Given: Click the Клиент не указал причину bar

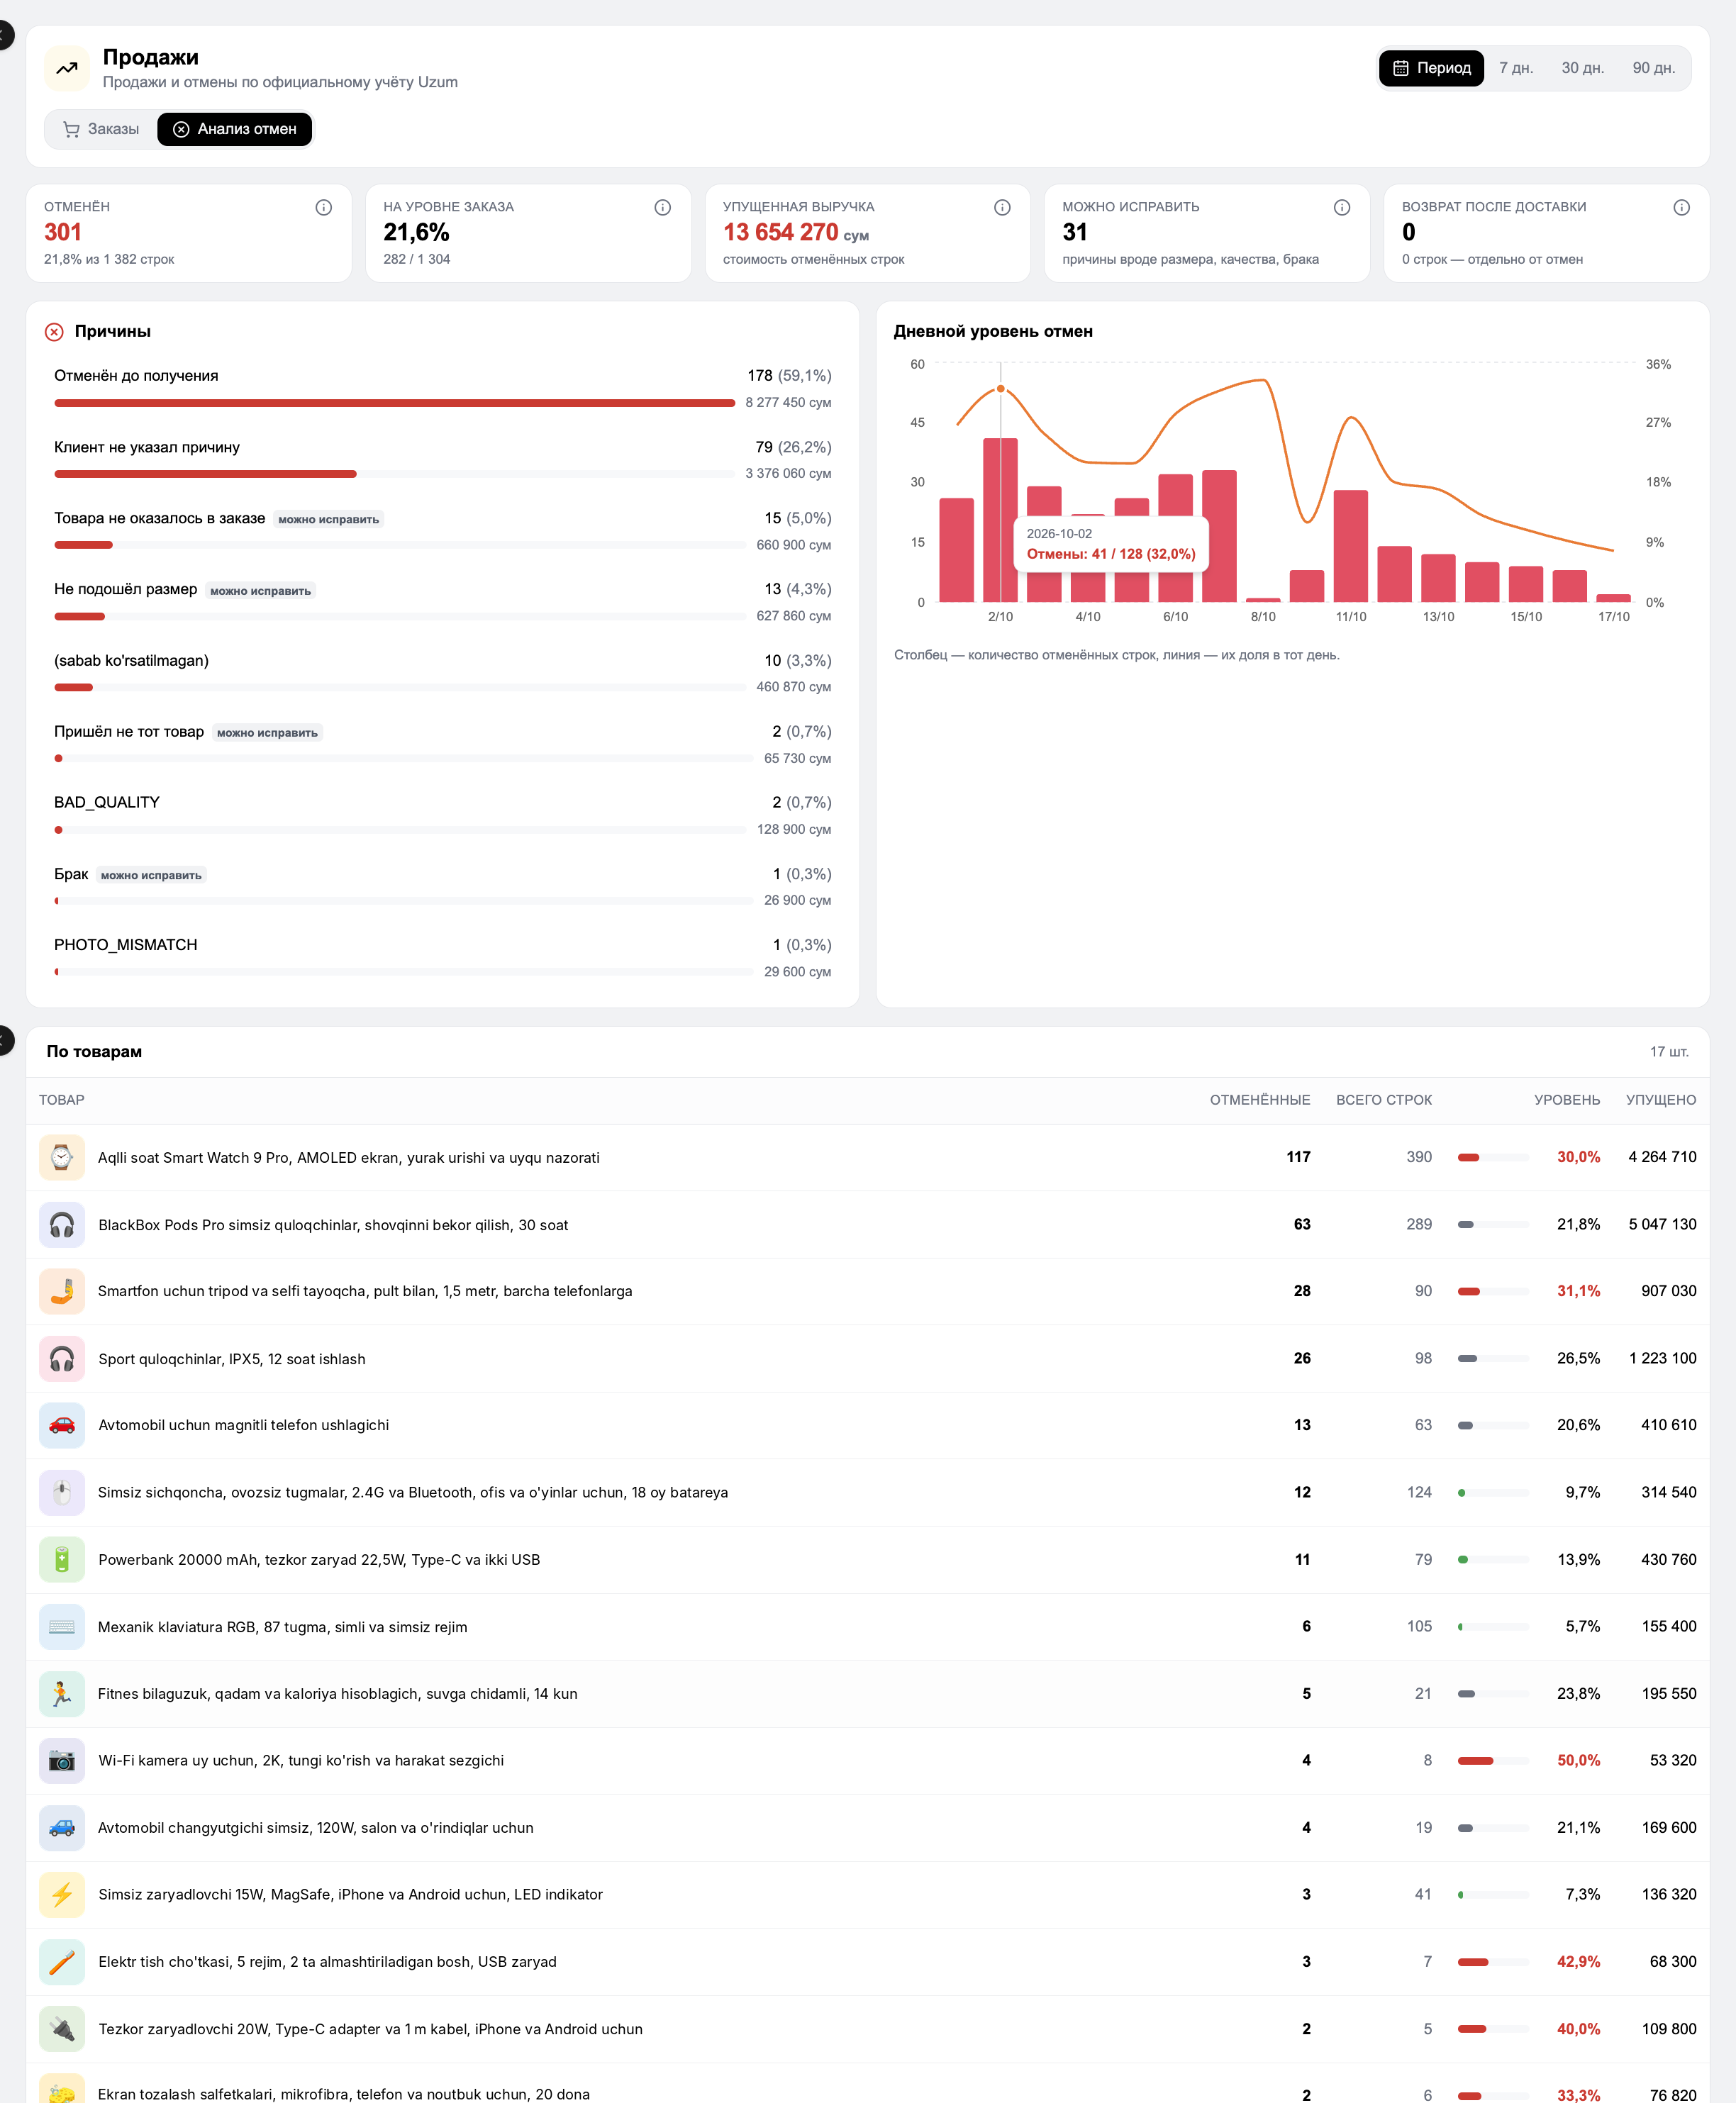Looking at the screenshot, I should click(395, 474).
